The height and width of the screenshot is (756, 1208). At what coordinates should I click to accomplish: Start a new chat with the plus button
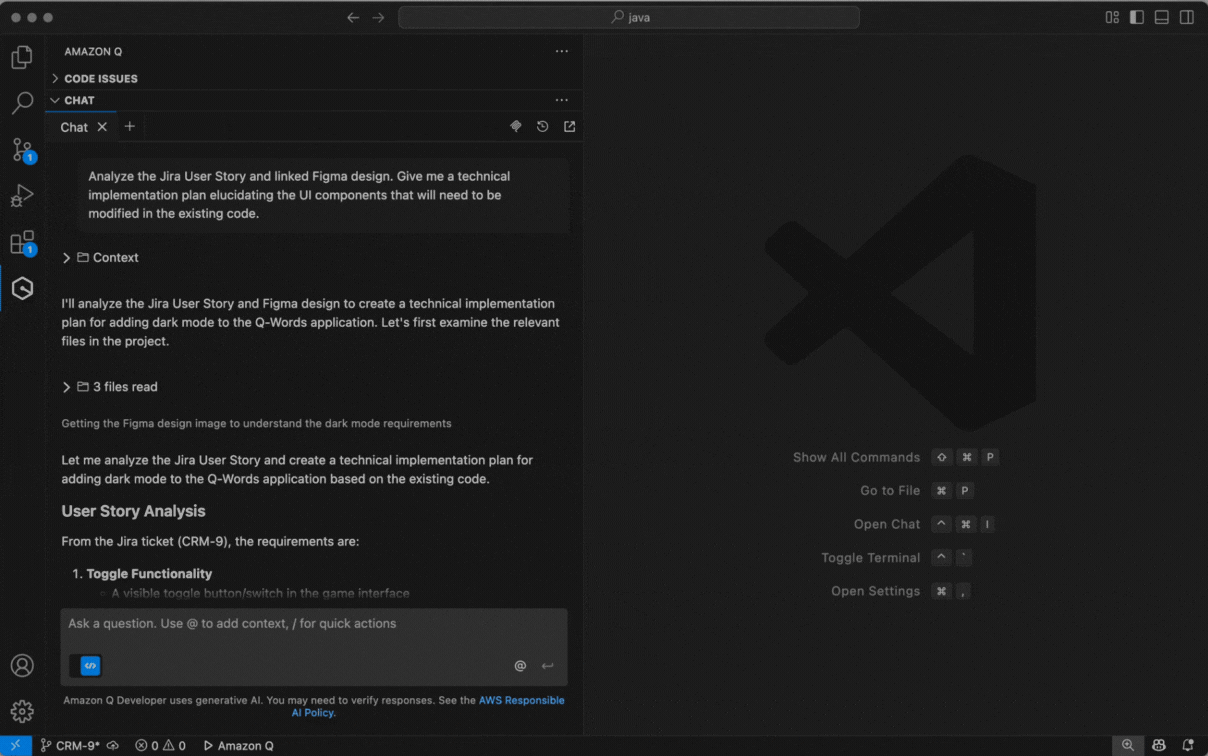click(x=129, y=126)
